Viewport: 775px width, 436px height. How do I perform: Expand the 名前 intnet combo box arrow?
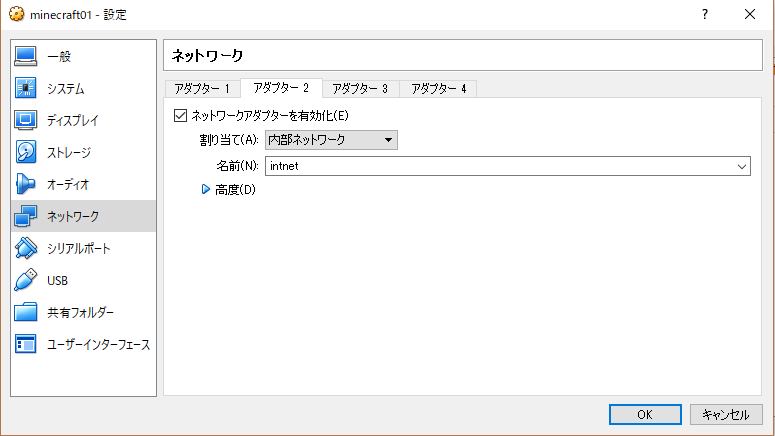point(741,167)
